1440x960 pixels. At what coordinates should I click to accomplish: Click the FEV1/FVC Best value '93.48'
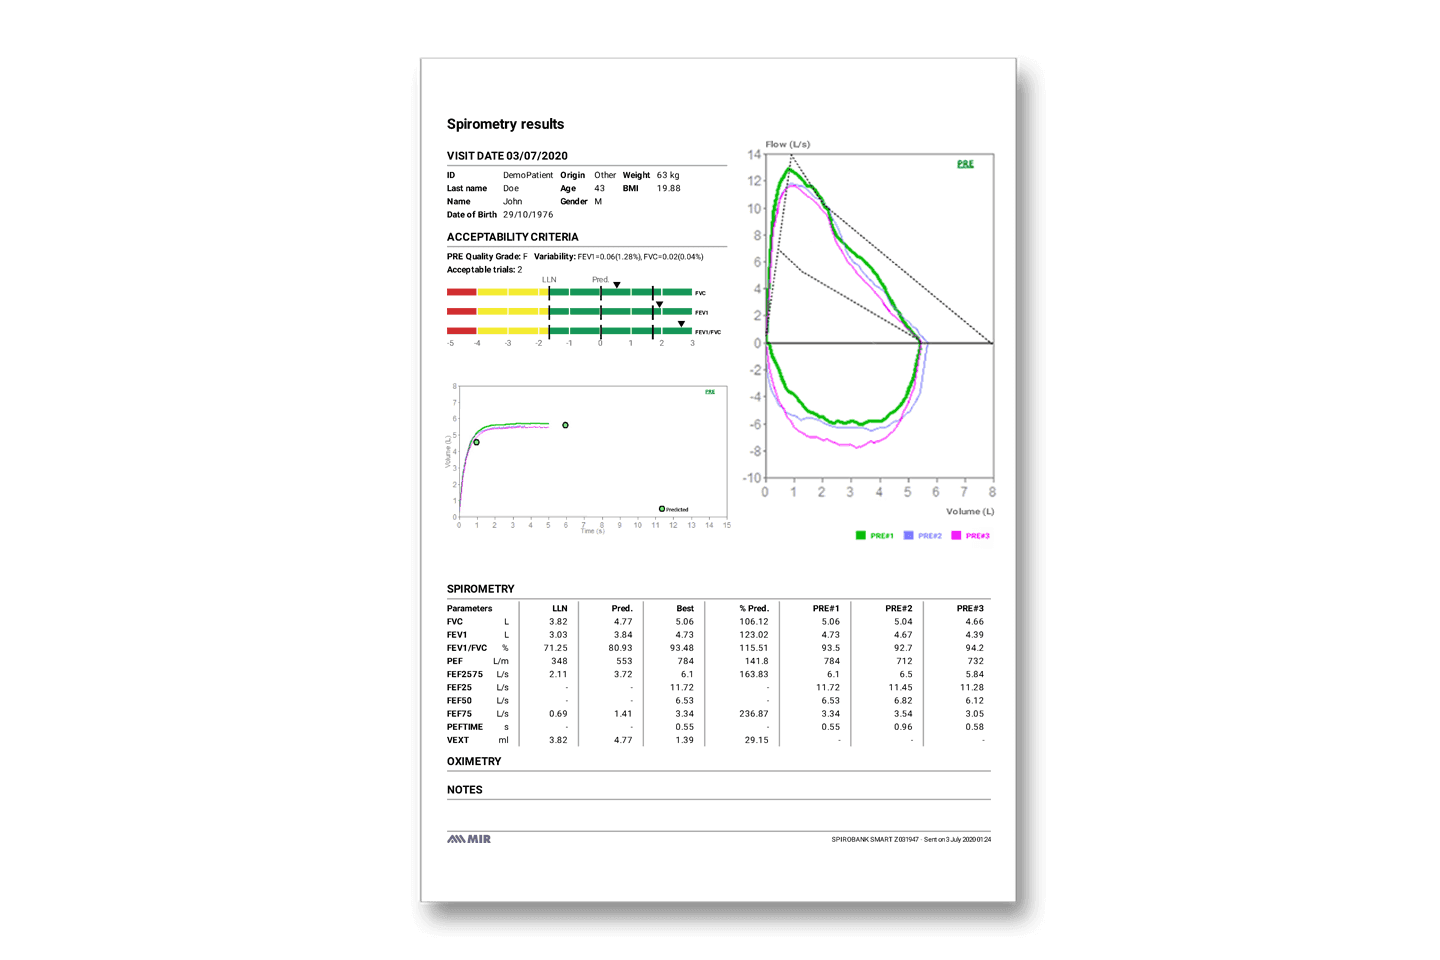[682, 648]
